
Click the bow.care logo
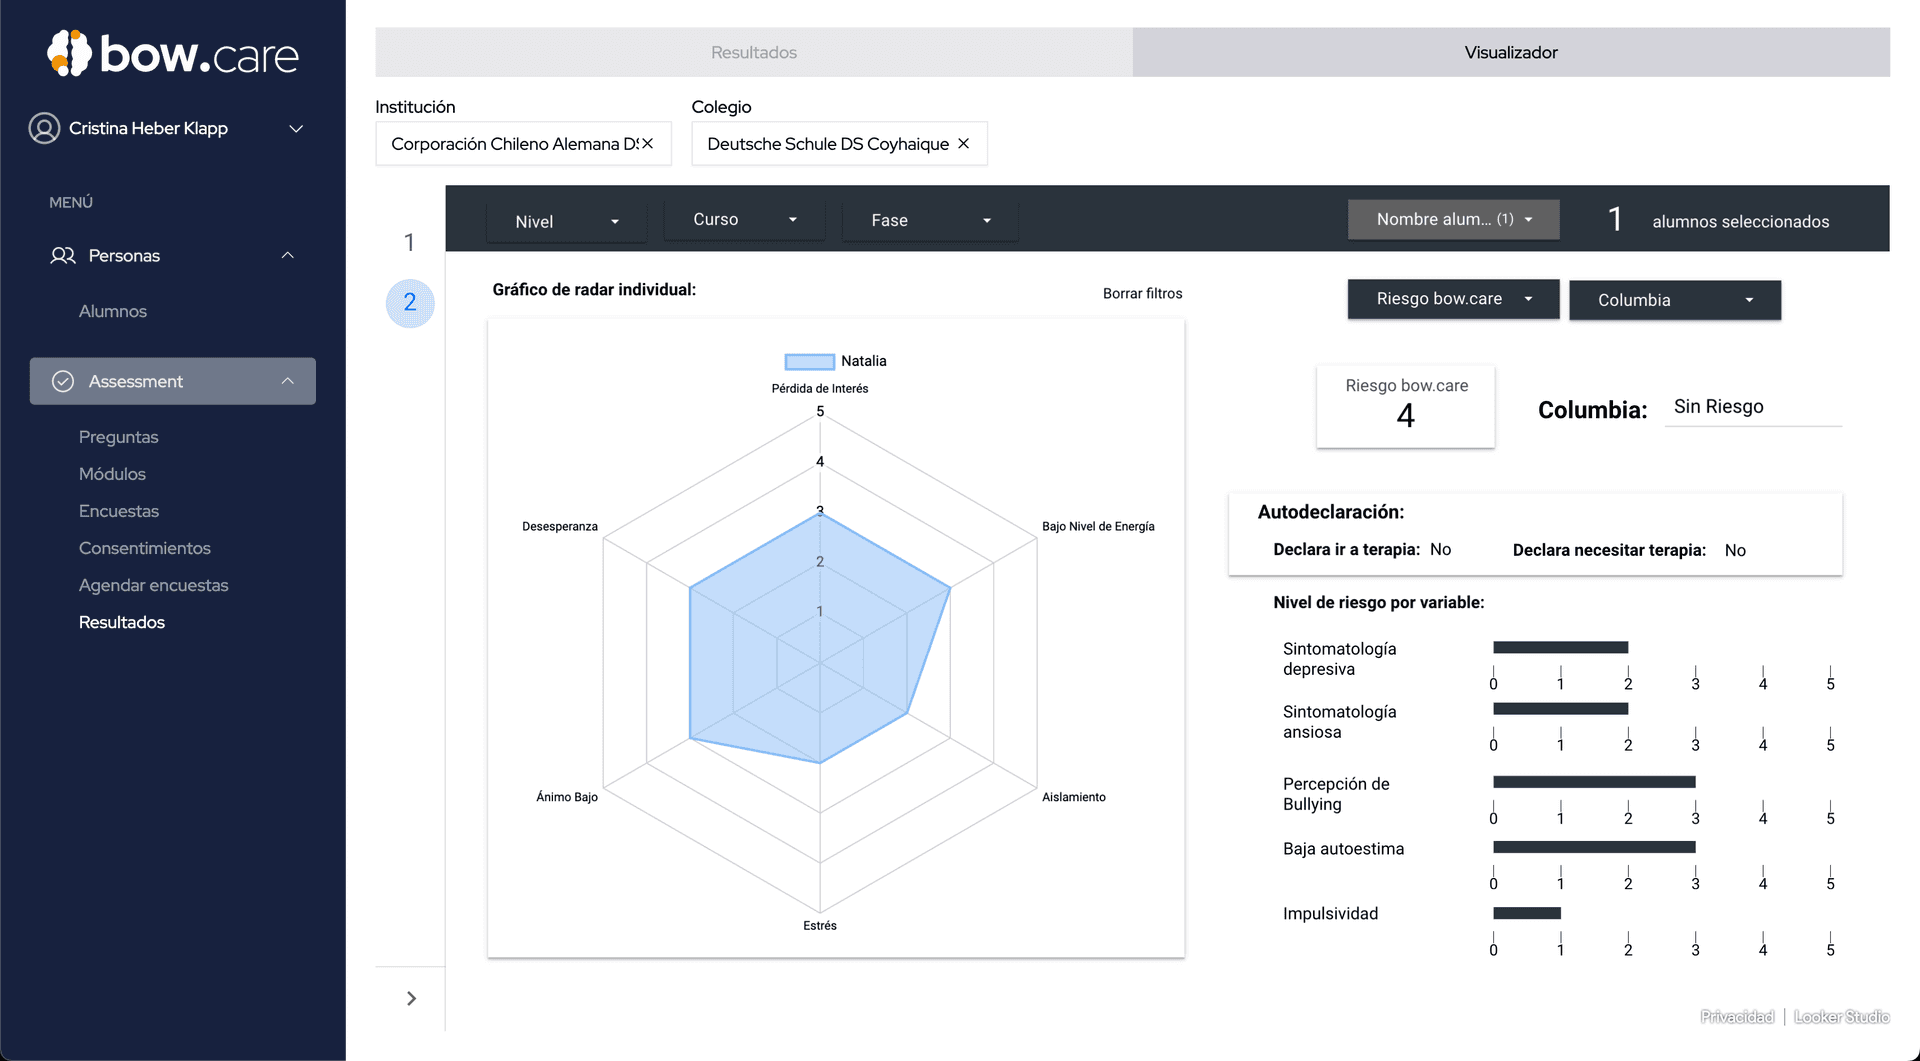[172, 54]
